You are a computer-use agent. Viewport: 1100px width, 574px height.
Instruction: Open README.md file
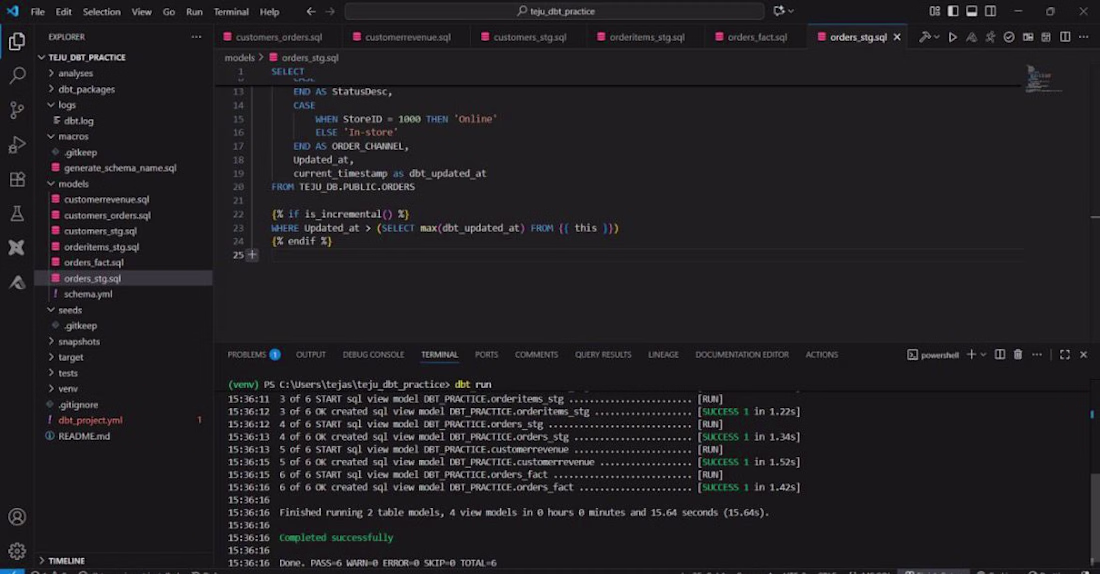(84, 436)
